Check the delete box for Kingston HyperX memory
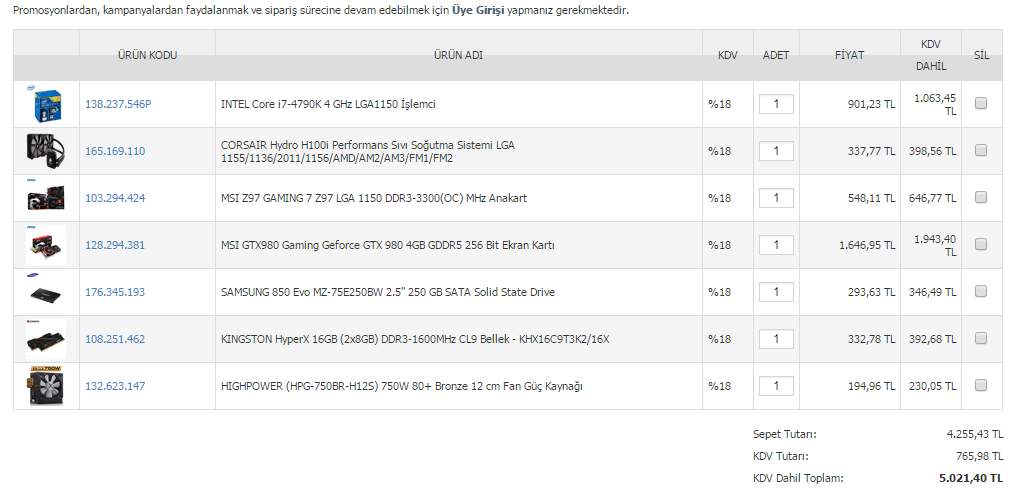The image size is (1015, 495). tap(981, 338)
